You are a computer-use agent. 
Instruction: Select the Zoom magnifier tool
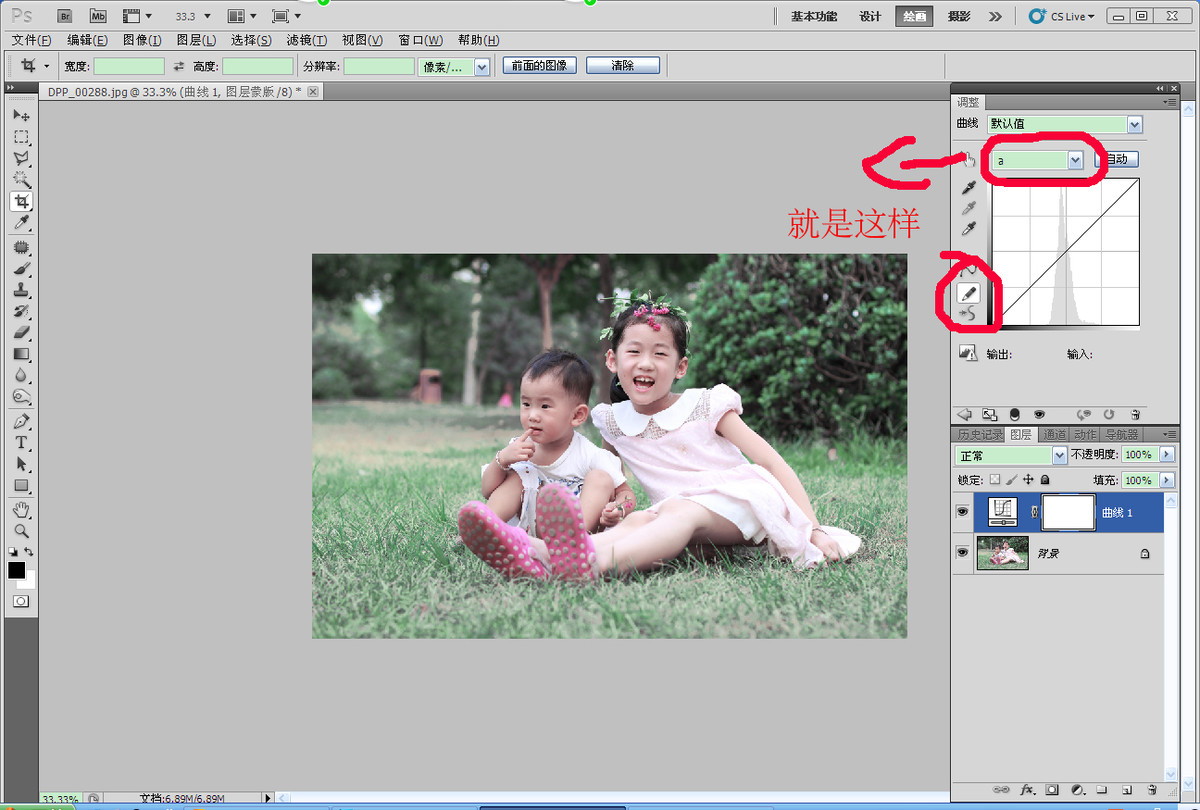[21, 531]
